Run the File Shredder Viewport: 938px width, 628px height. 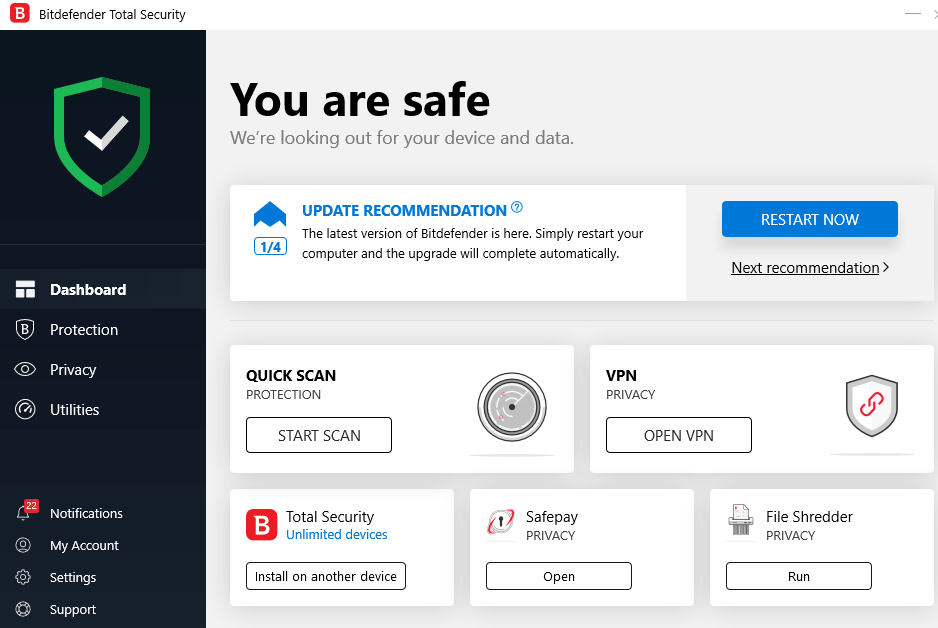(x=798, y=576)
